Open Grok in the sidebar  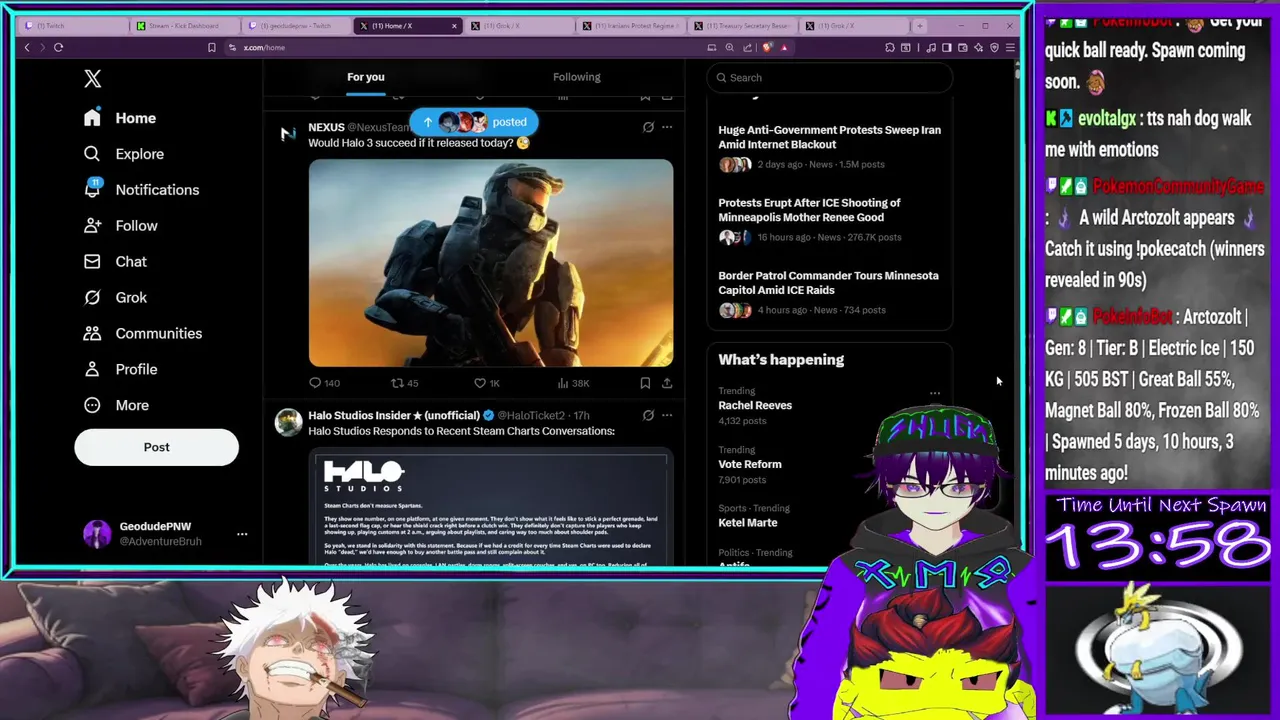[x=116, y=297]
